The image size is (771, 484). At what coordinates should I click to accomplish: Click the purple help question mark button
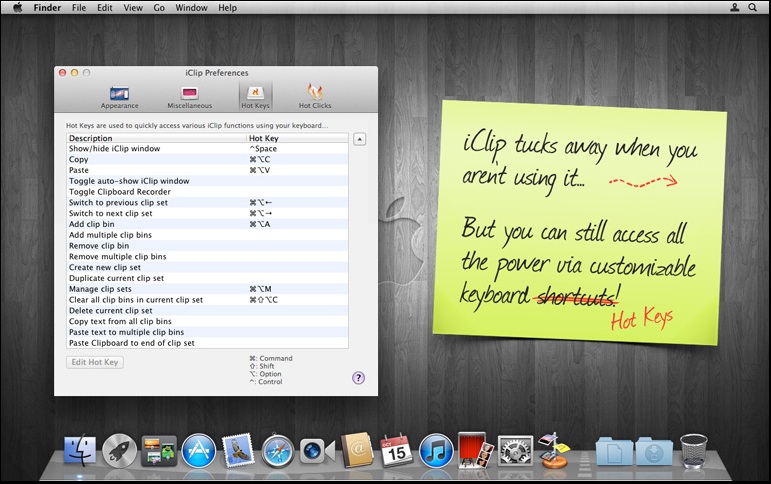pyautogui.click(x=358, y=378)
